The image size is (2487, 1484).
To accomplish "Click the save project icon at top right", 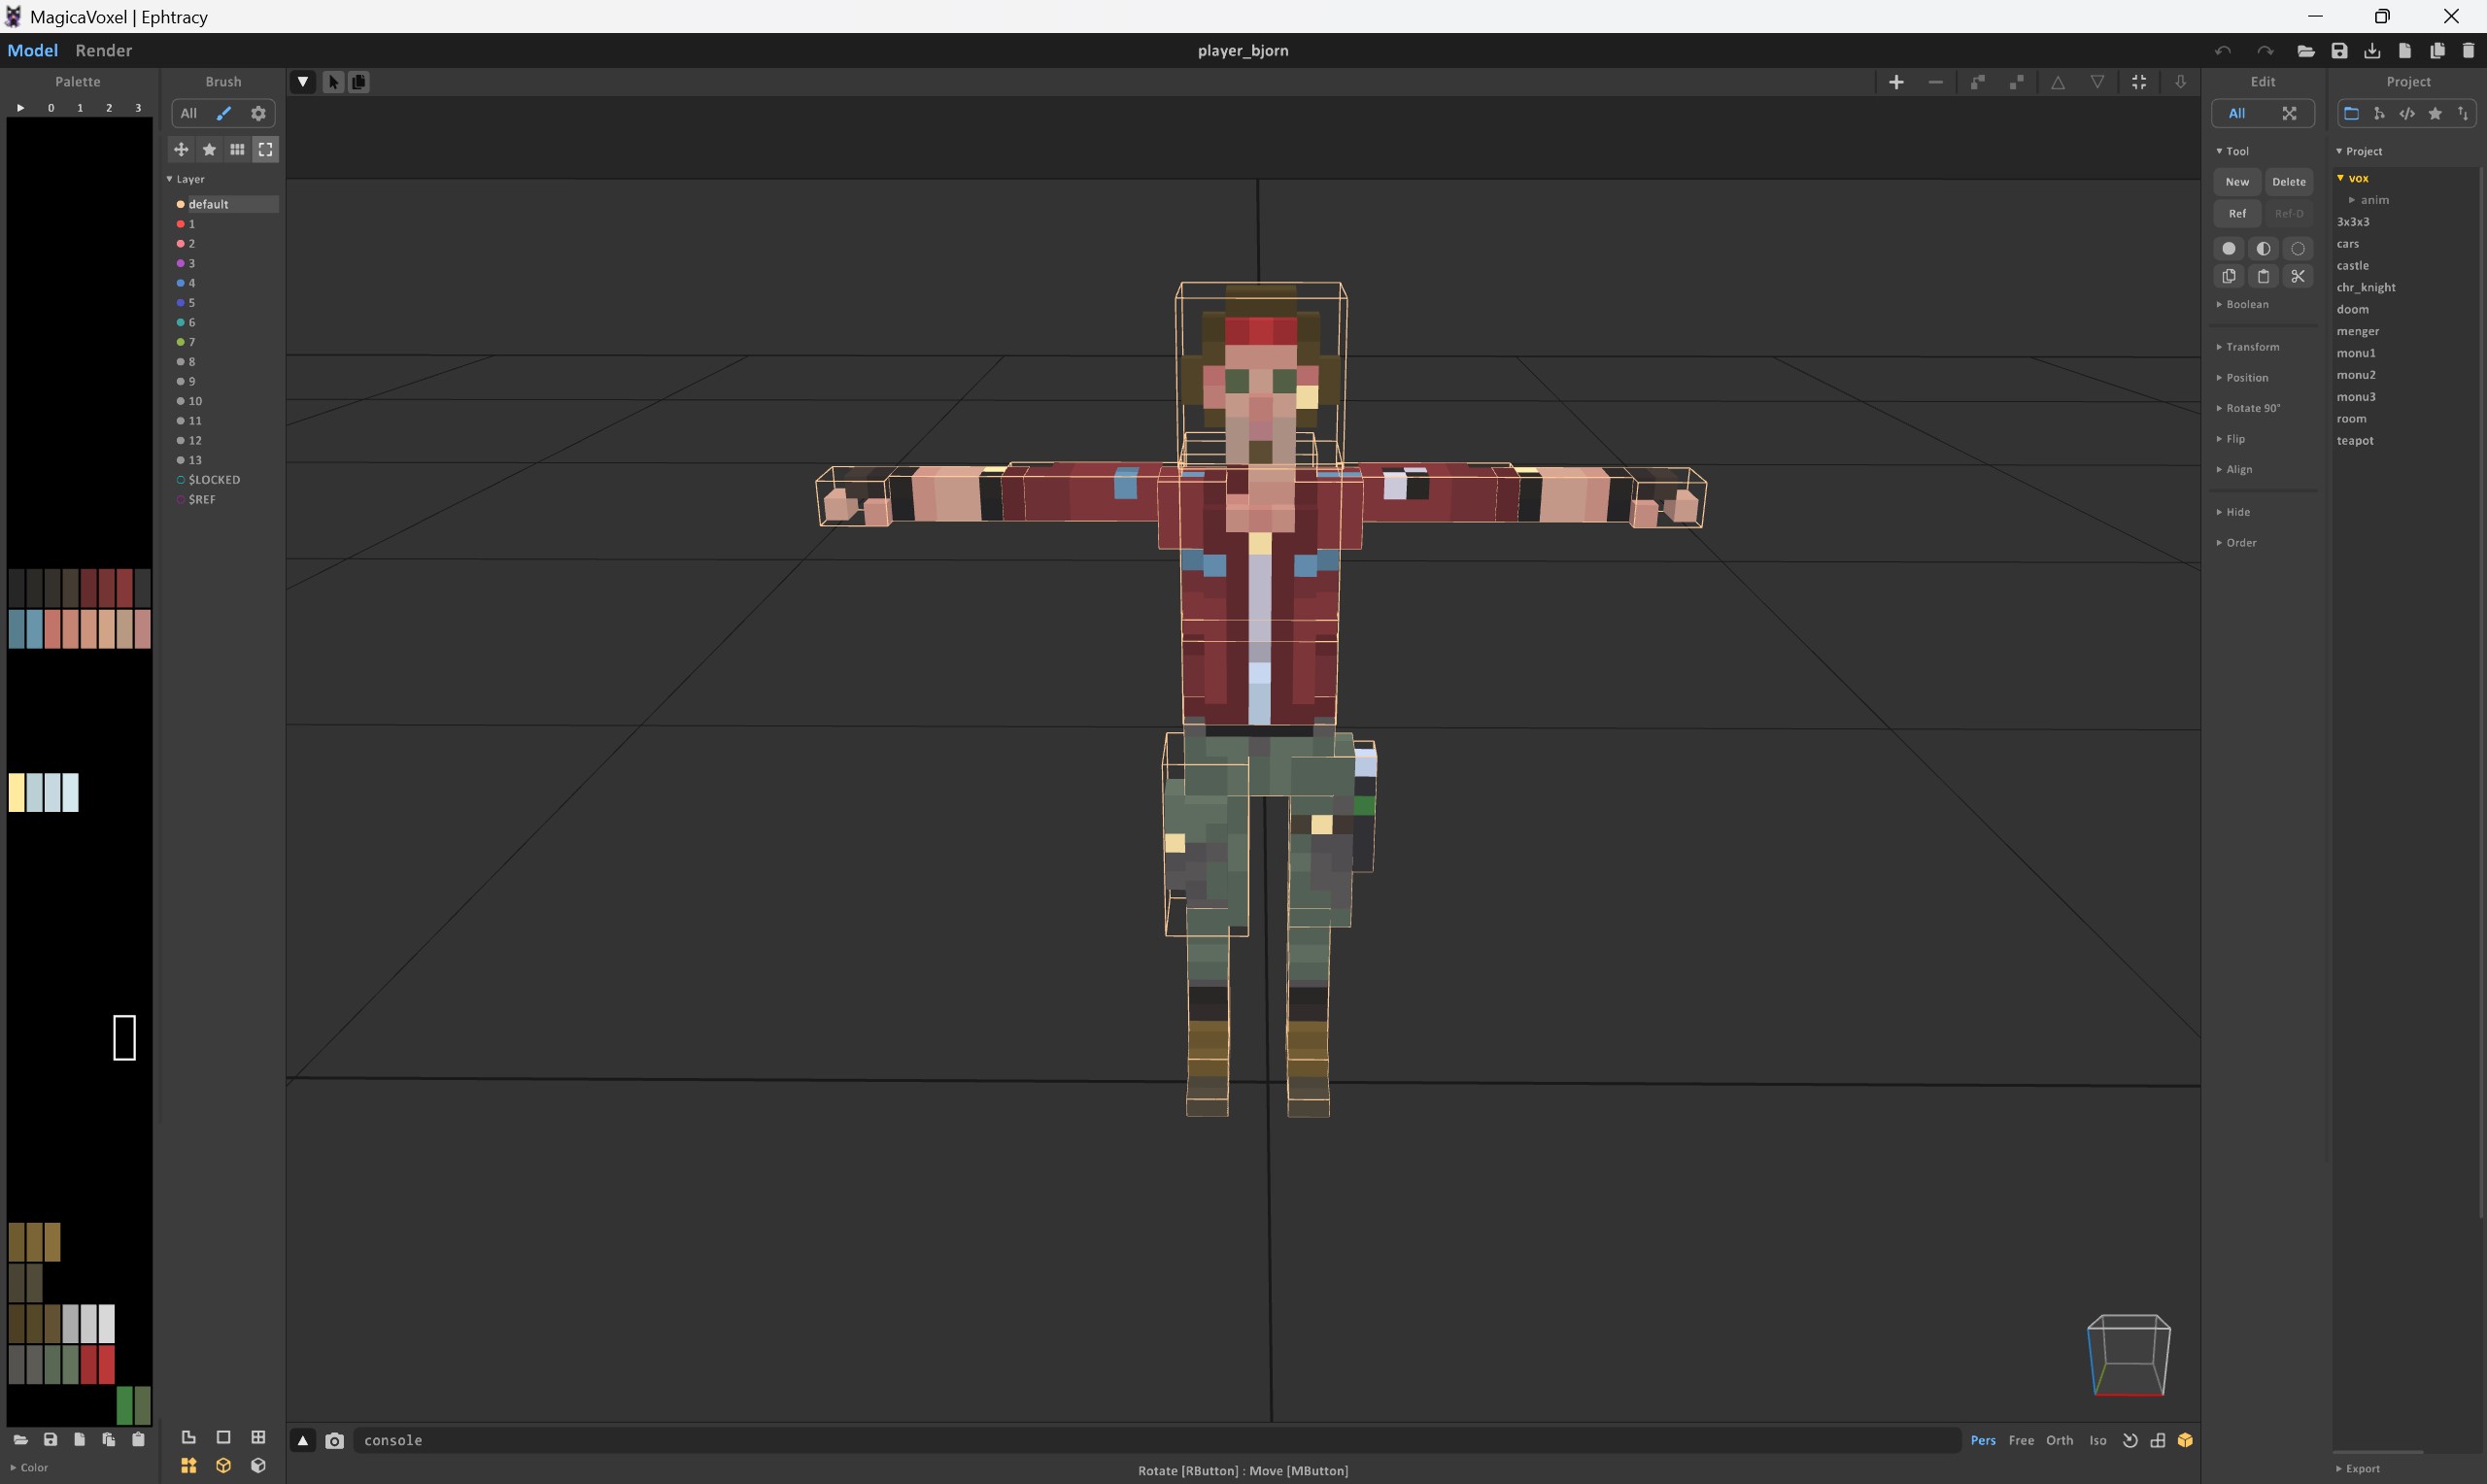I will coord(2339,51).
